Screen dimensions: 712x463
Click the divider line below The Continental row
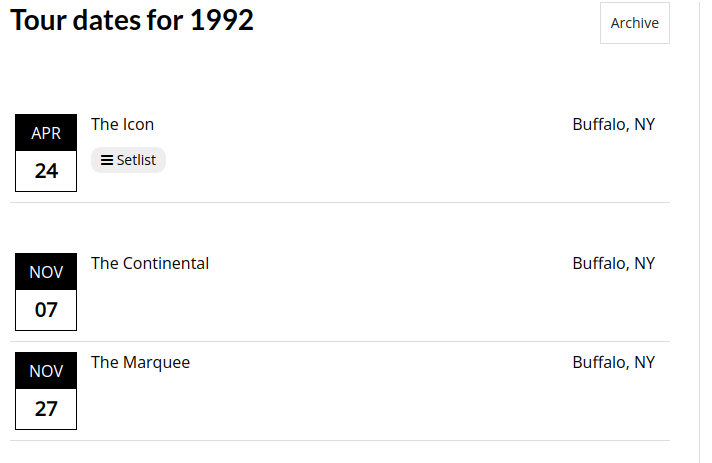coord(340,341)
